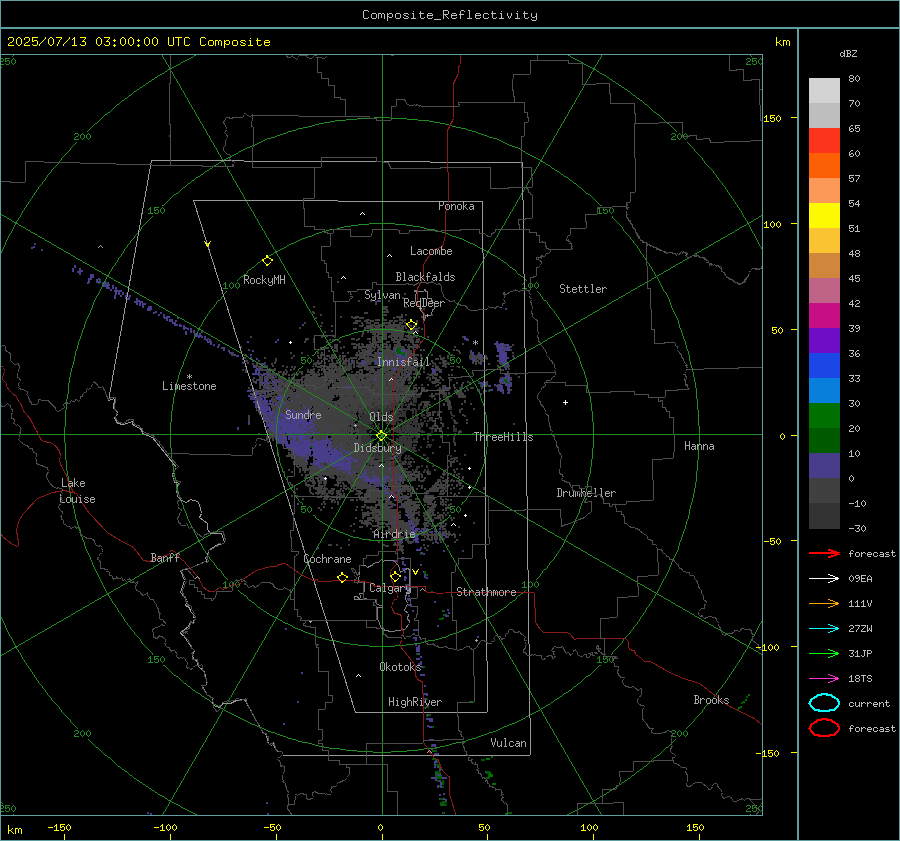Screen dimensions: 900x841
Task: Click the Drumheller city label
Action: [x=586, y=493]
